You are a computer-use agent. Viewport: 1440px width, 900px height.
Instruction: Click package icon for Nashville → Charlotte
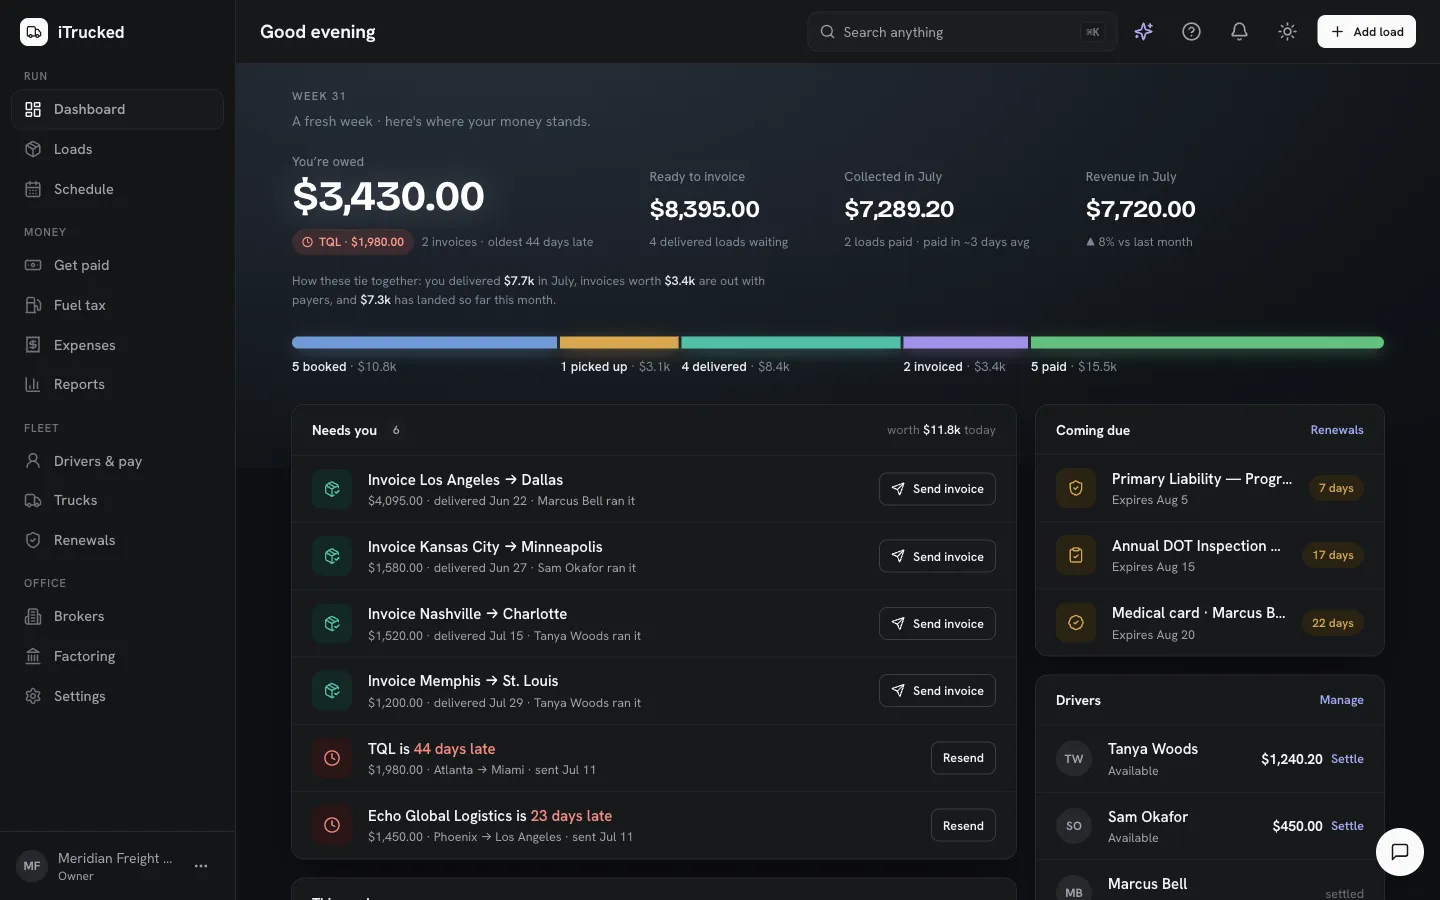pos(332,623)
